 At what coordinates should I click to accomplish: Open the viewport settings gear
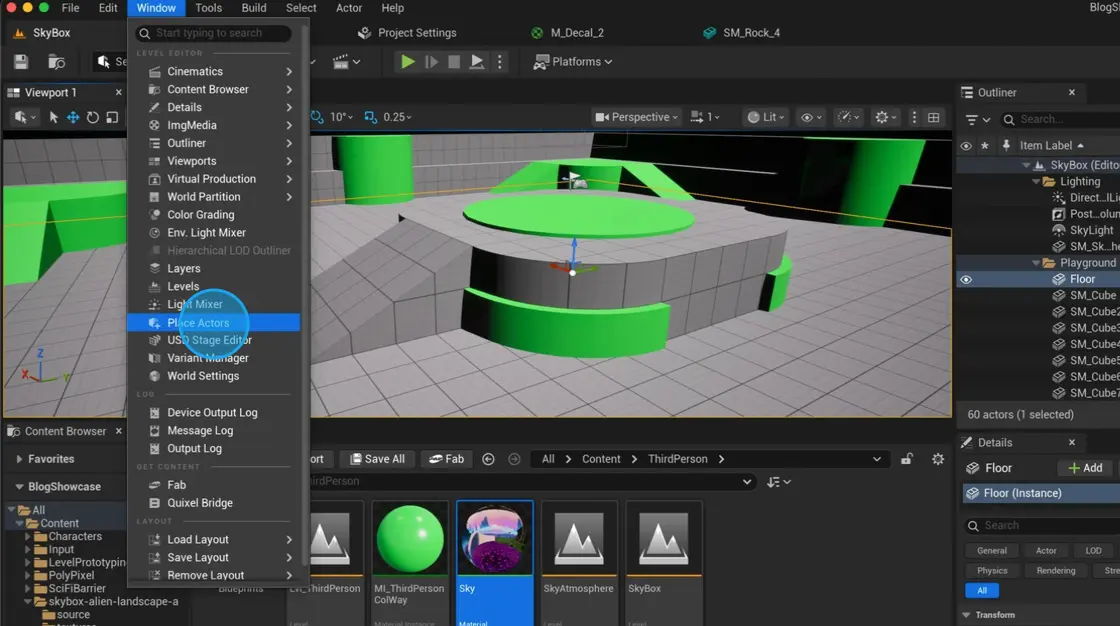pos(881,117)
